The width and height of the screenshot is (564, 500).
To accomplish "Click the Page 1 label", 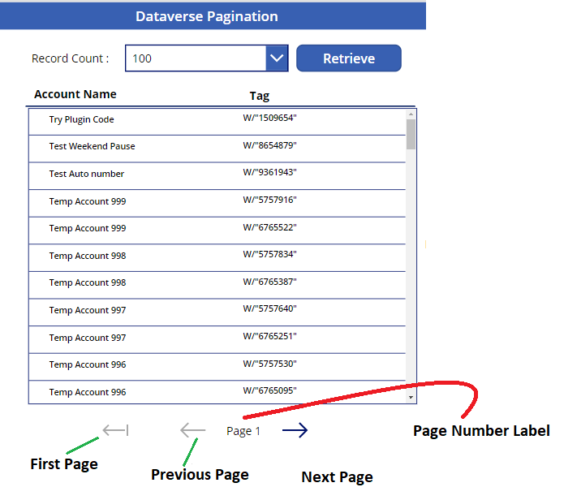I will [x=243, y=431].
